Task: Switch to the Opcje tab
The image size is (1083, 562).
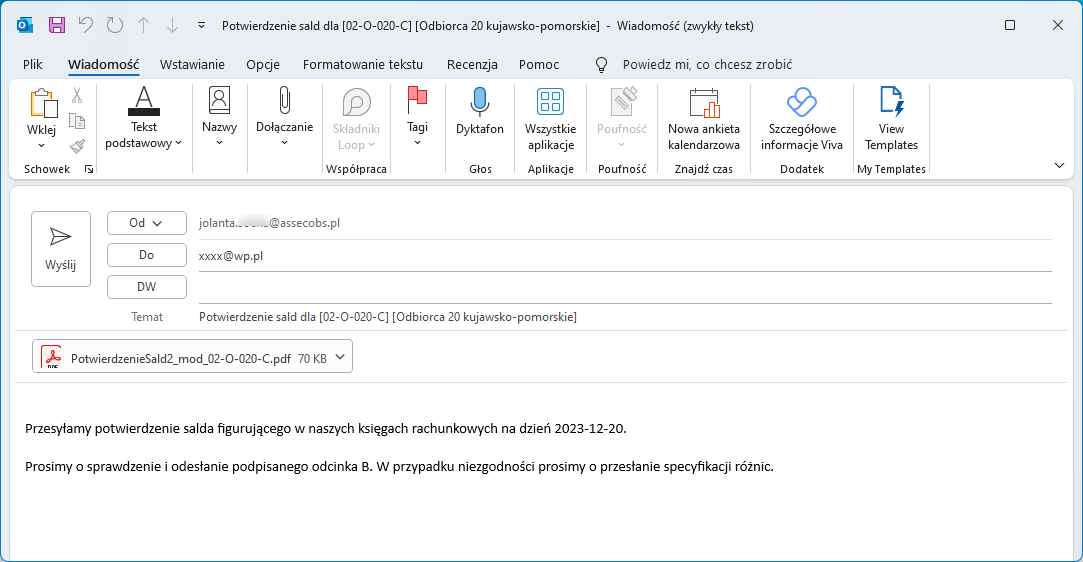Action: pyautogui.click(x=263, y=64)
